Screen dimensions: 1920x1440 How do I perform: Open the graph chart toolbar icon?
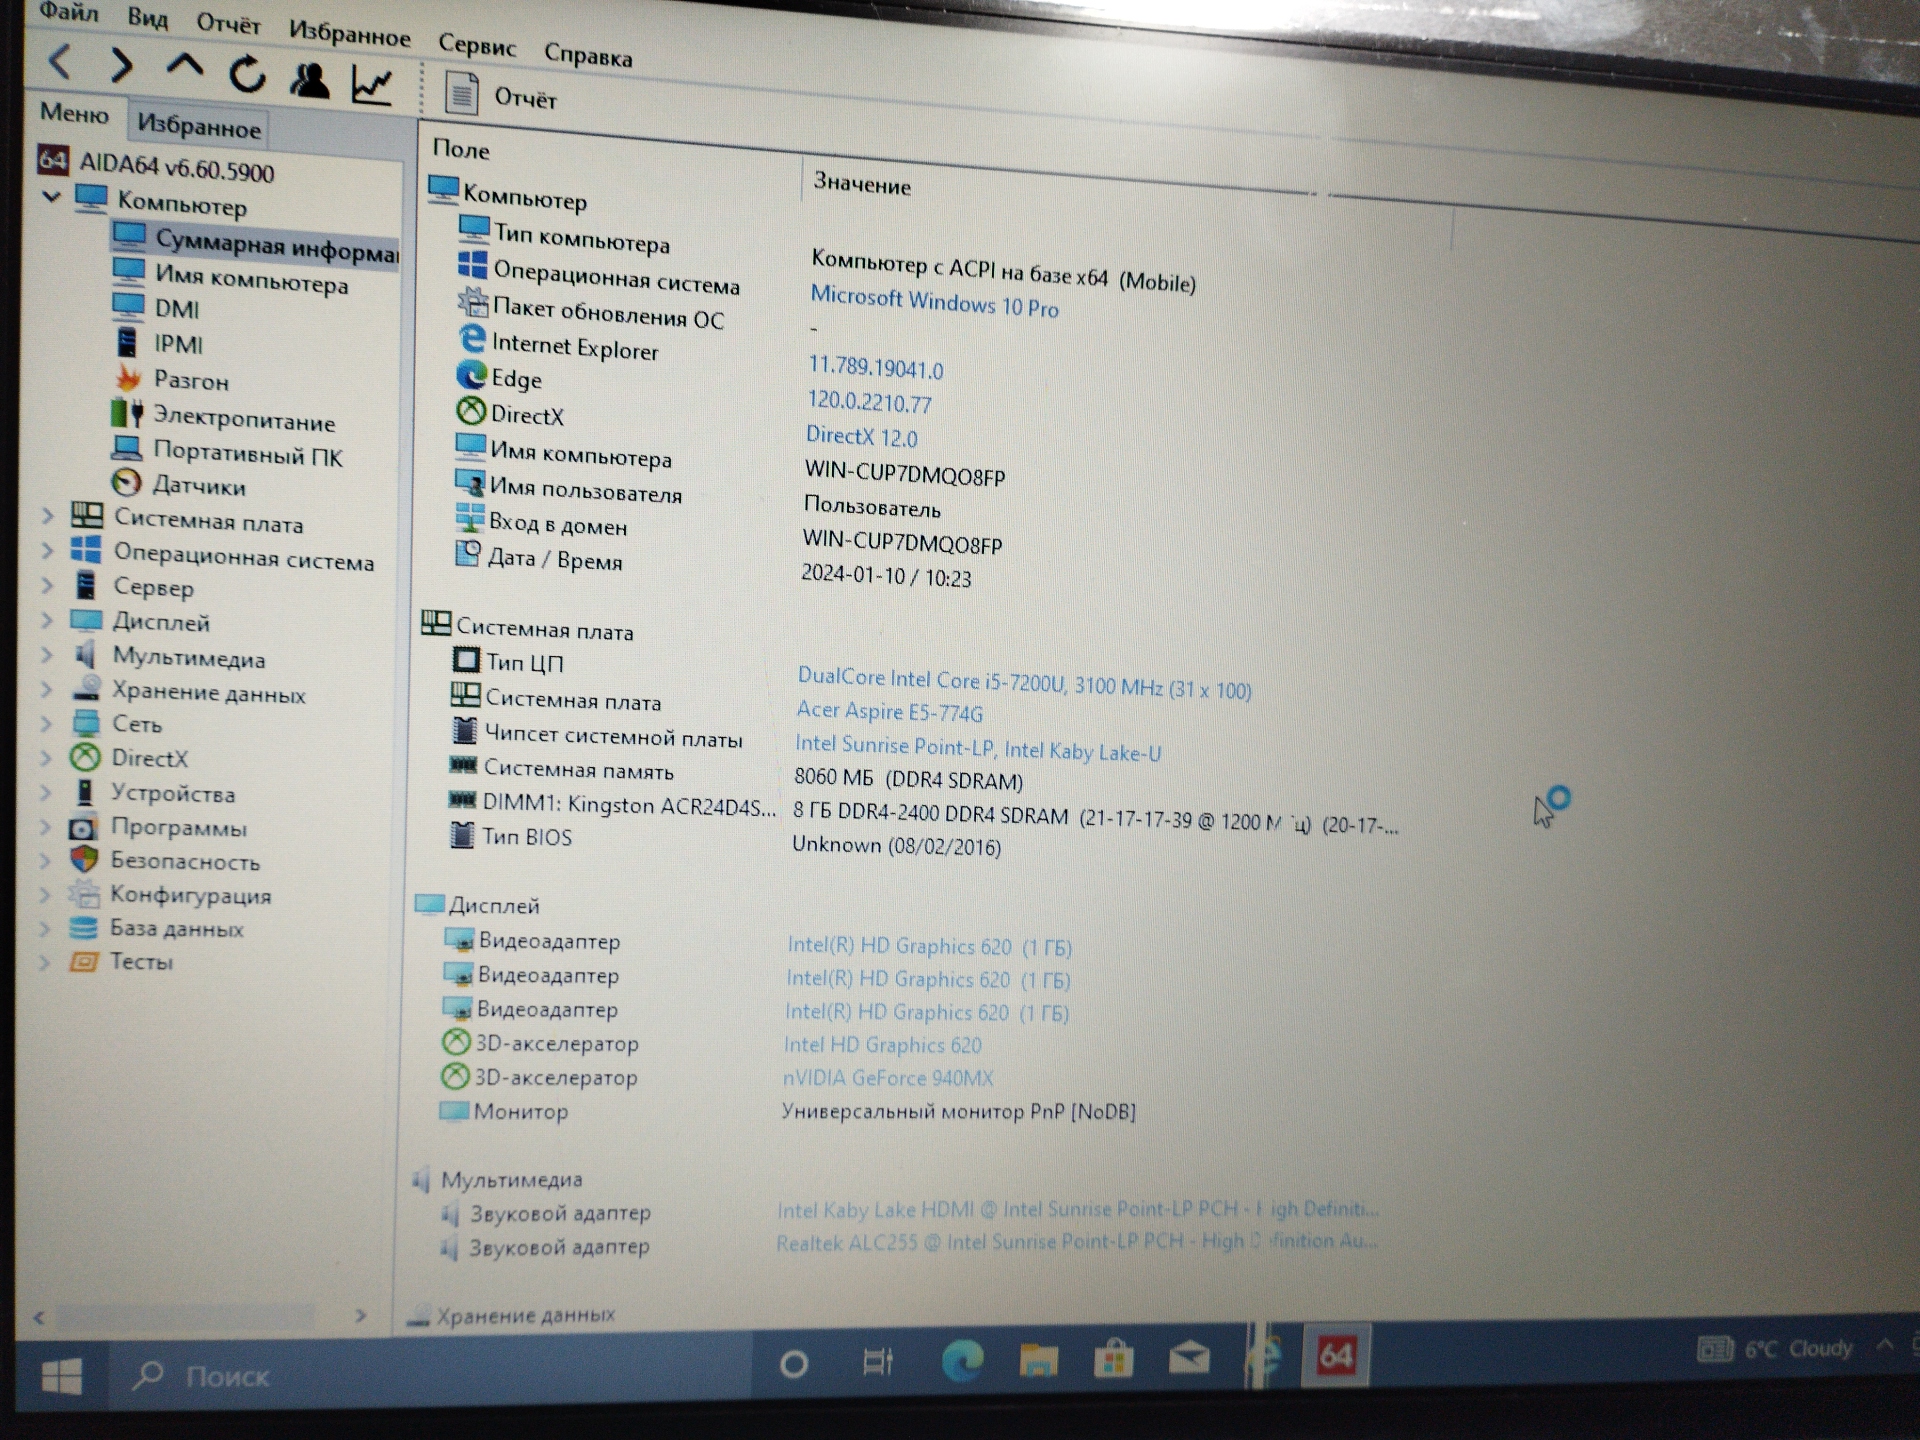[371, 85]
